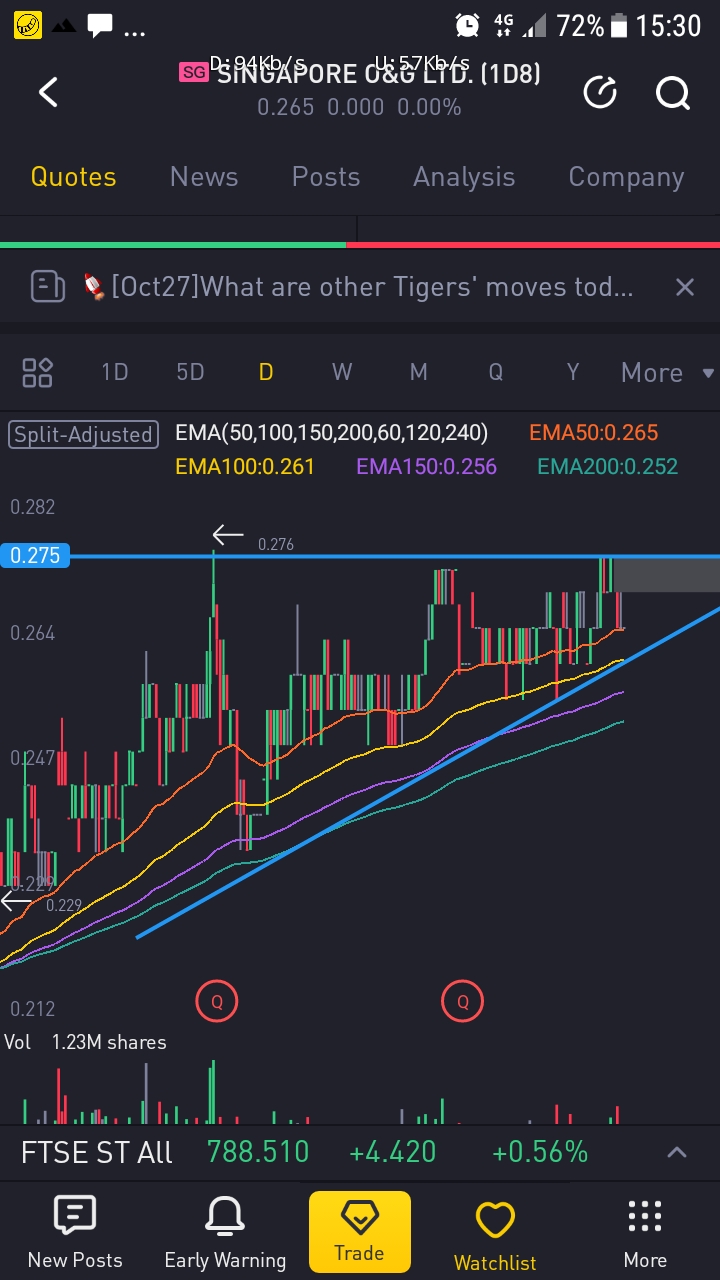
Task: Tap the EMA100:0.261 value
Action: (245, 466)
